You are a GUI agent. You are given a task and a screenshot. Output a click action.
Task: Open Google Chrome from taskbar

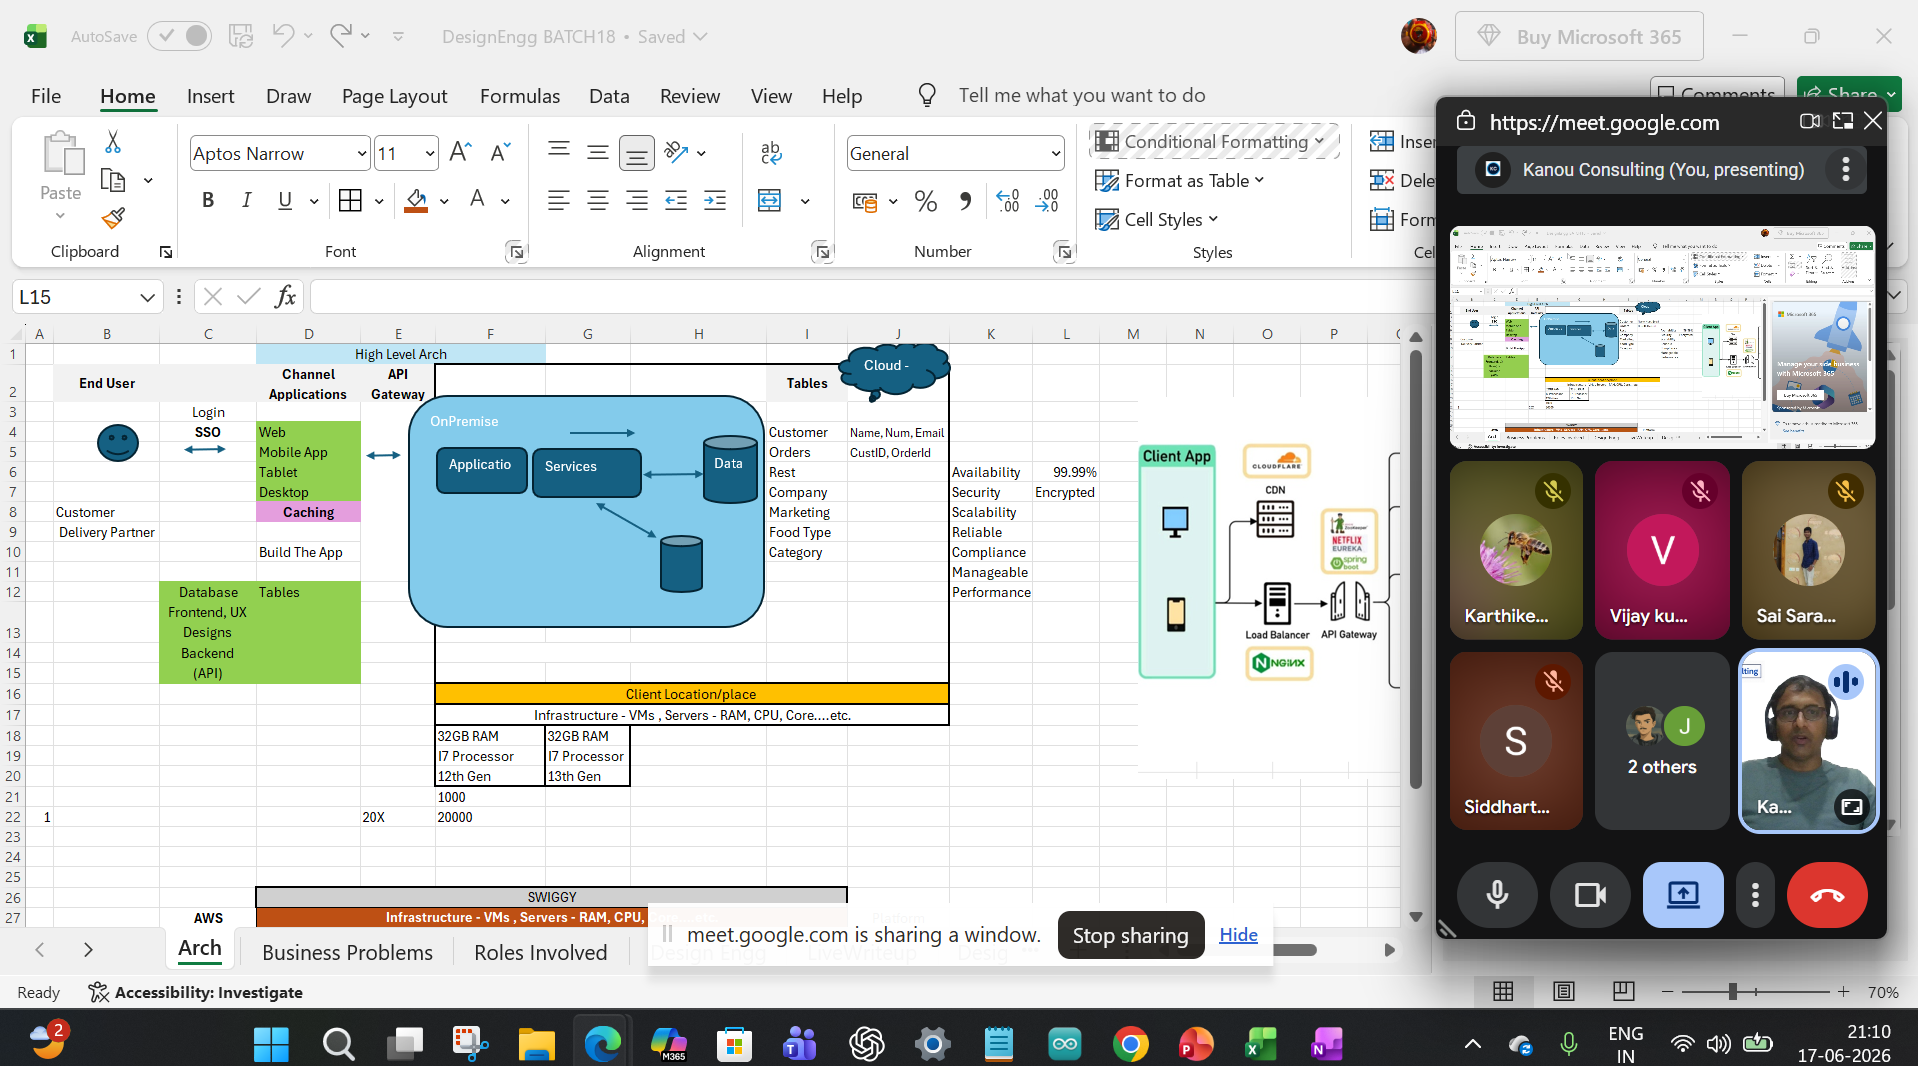pyautogui.click(x=1130, y=1044)
